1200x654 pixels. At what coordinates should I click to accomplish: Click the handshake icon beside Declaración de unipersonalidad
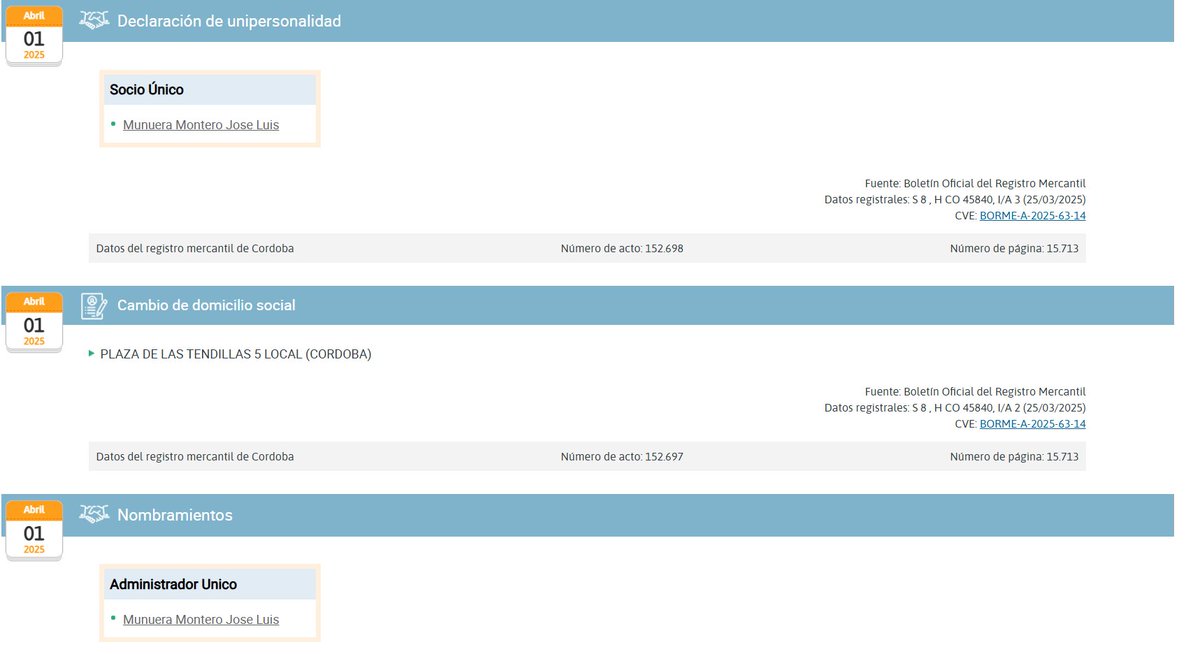(x=94, y=20)
